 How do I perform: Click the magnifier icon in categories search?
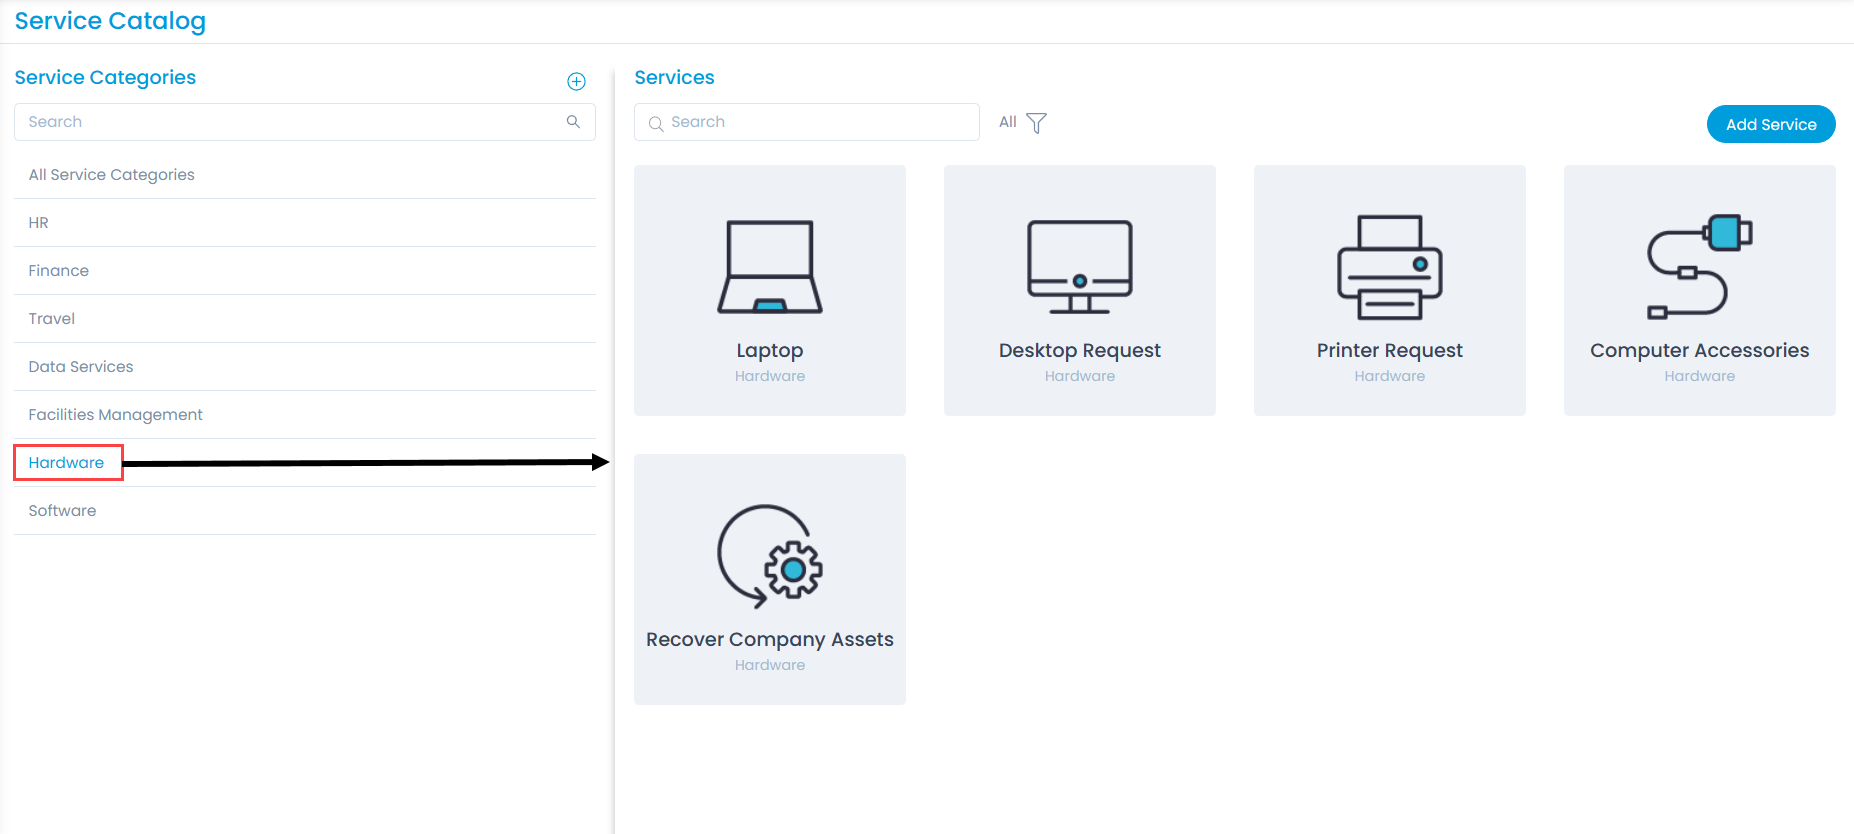(573, 122)
